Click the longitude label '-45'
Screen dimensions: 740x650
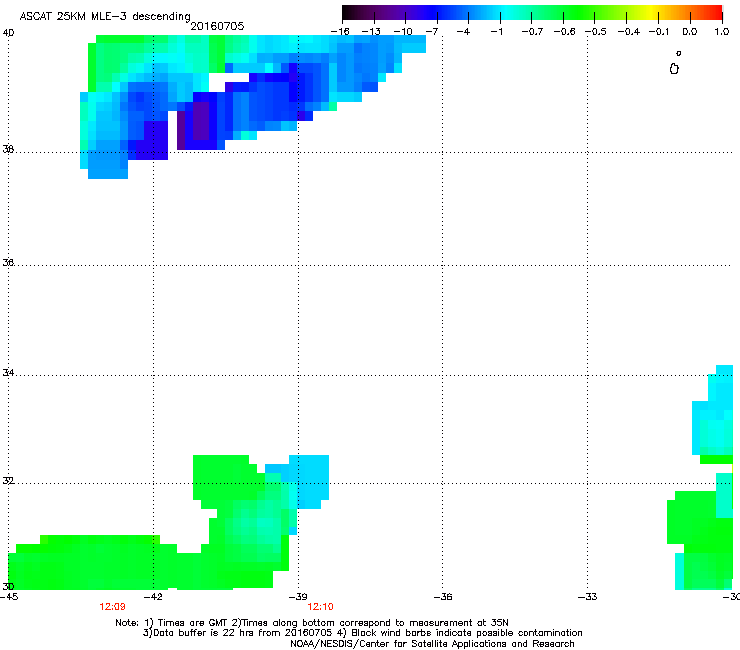(x=9, y=597)
